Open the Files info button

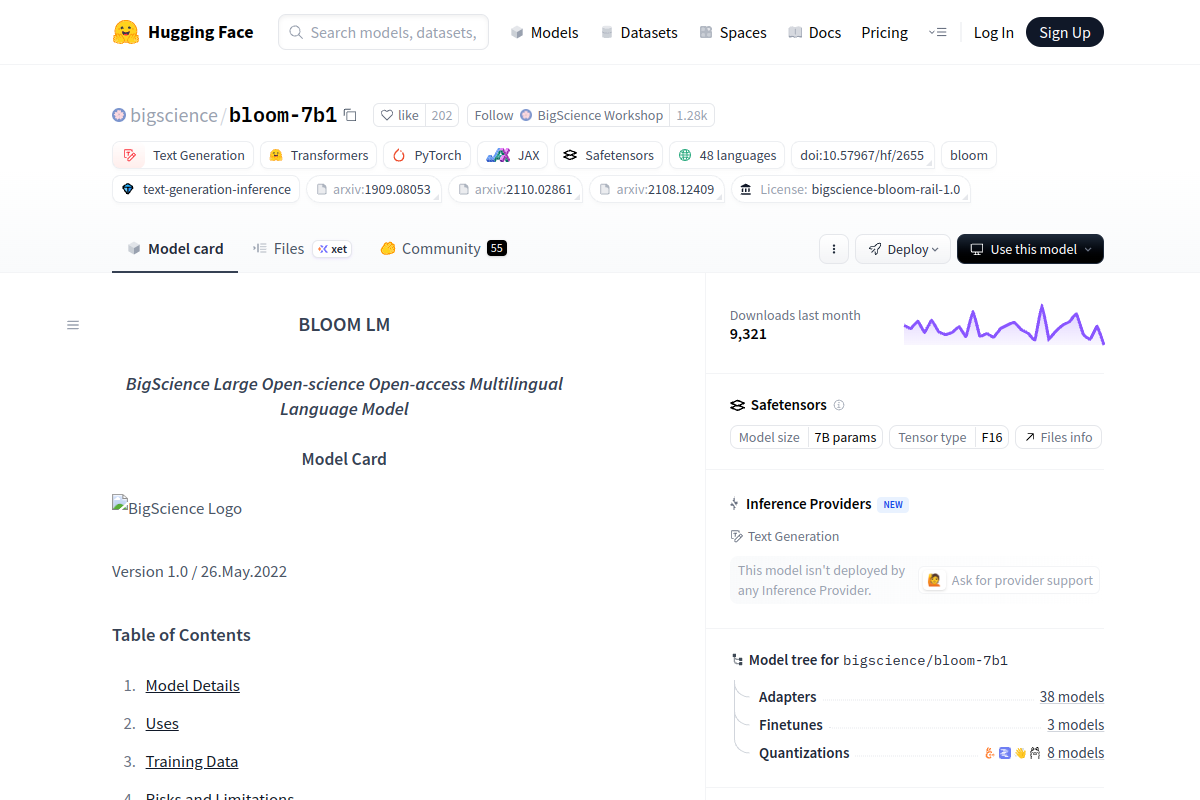coord(1058,437)
